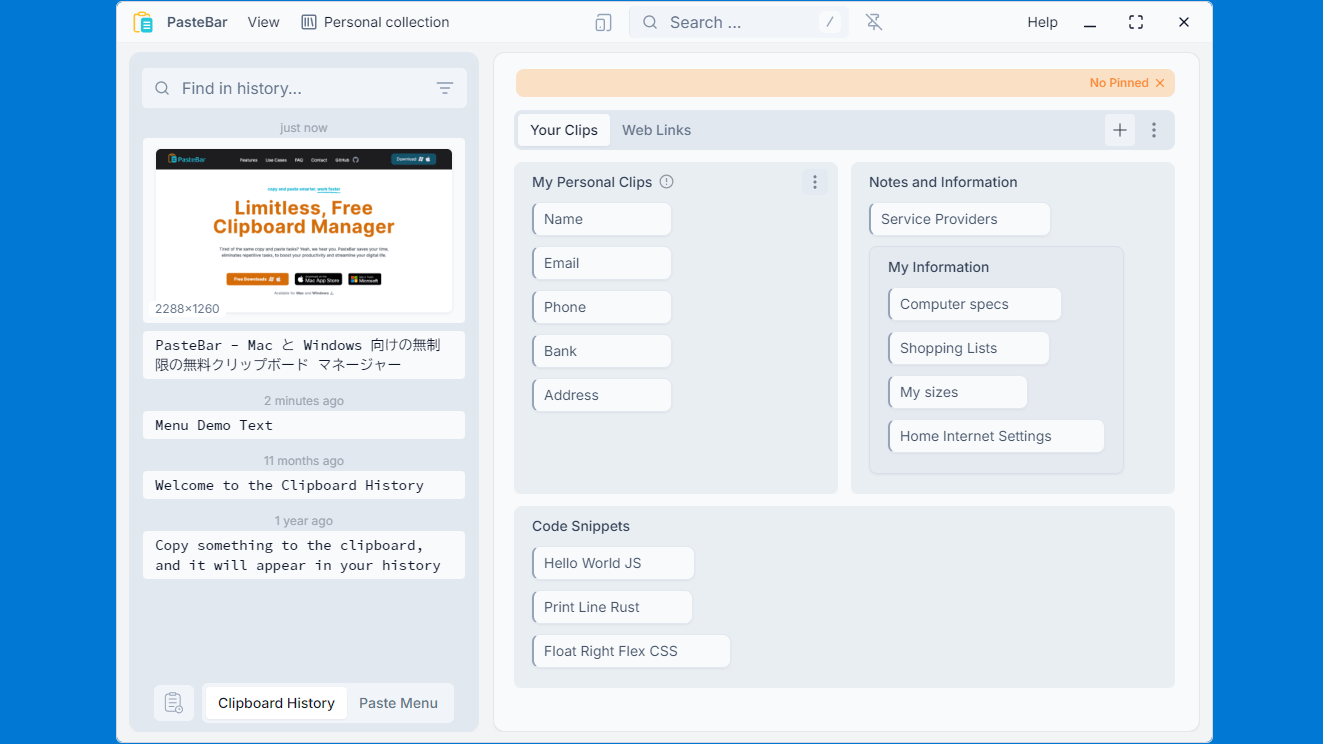Select the Your Clips tab
Viewport: 1323px width, 744px height.
coord(564,130)
